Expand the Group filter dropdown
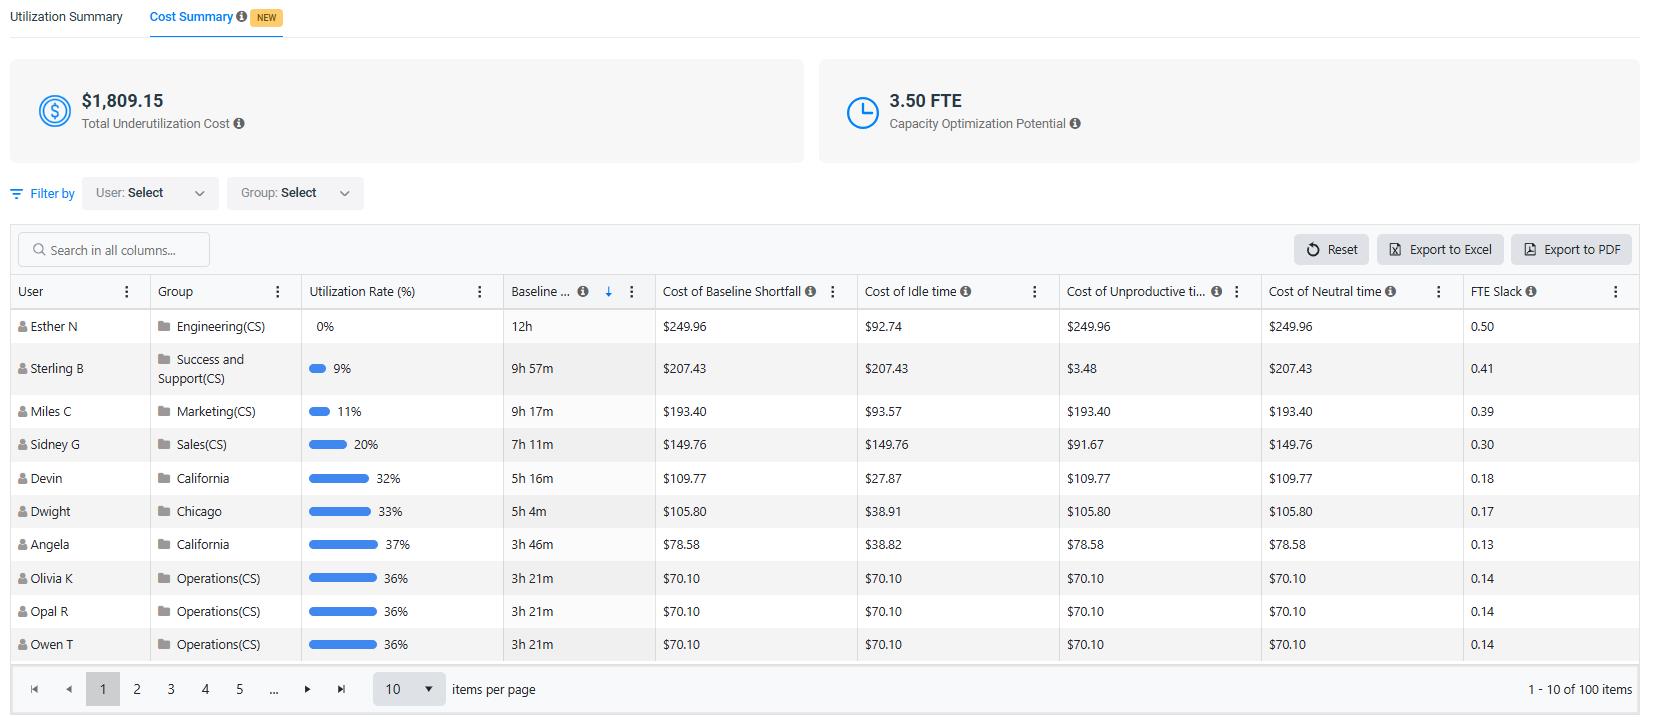The image size is (1665, 724). pos(295,193)
